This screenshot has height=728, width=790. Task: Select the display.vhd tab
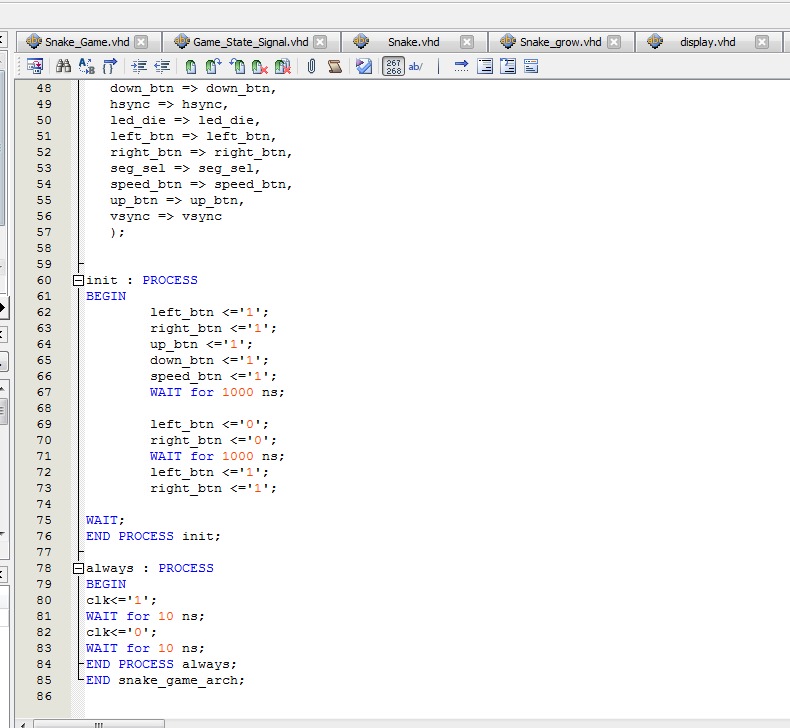point(707,42)
